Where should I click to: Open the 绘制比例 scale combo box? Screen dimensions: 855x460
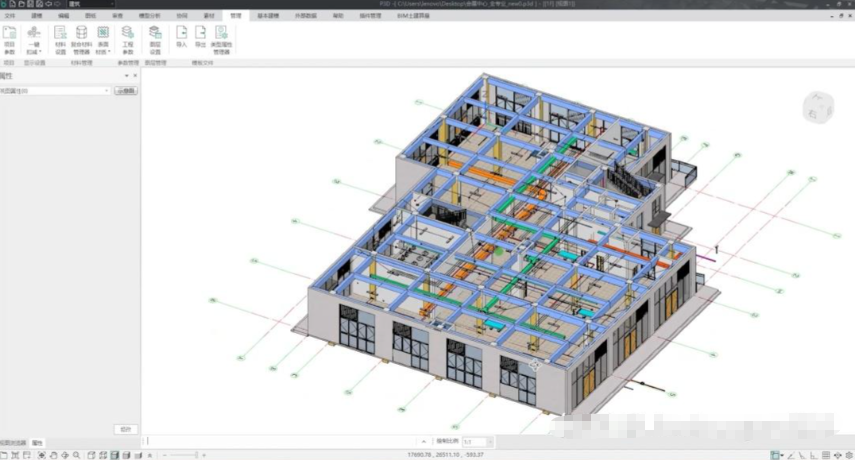tap(474, 441)
